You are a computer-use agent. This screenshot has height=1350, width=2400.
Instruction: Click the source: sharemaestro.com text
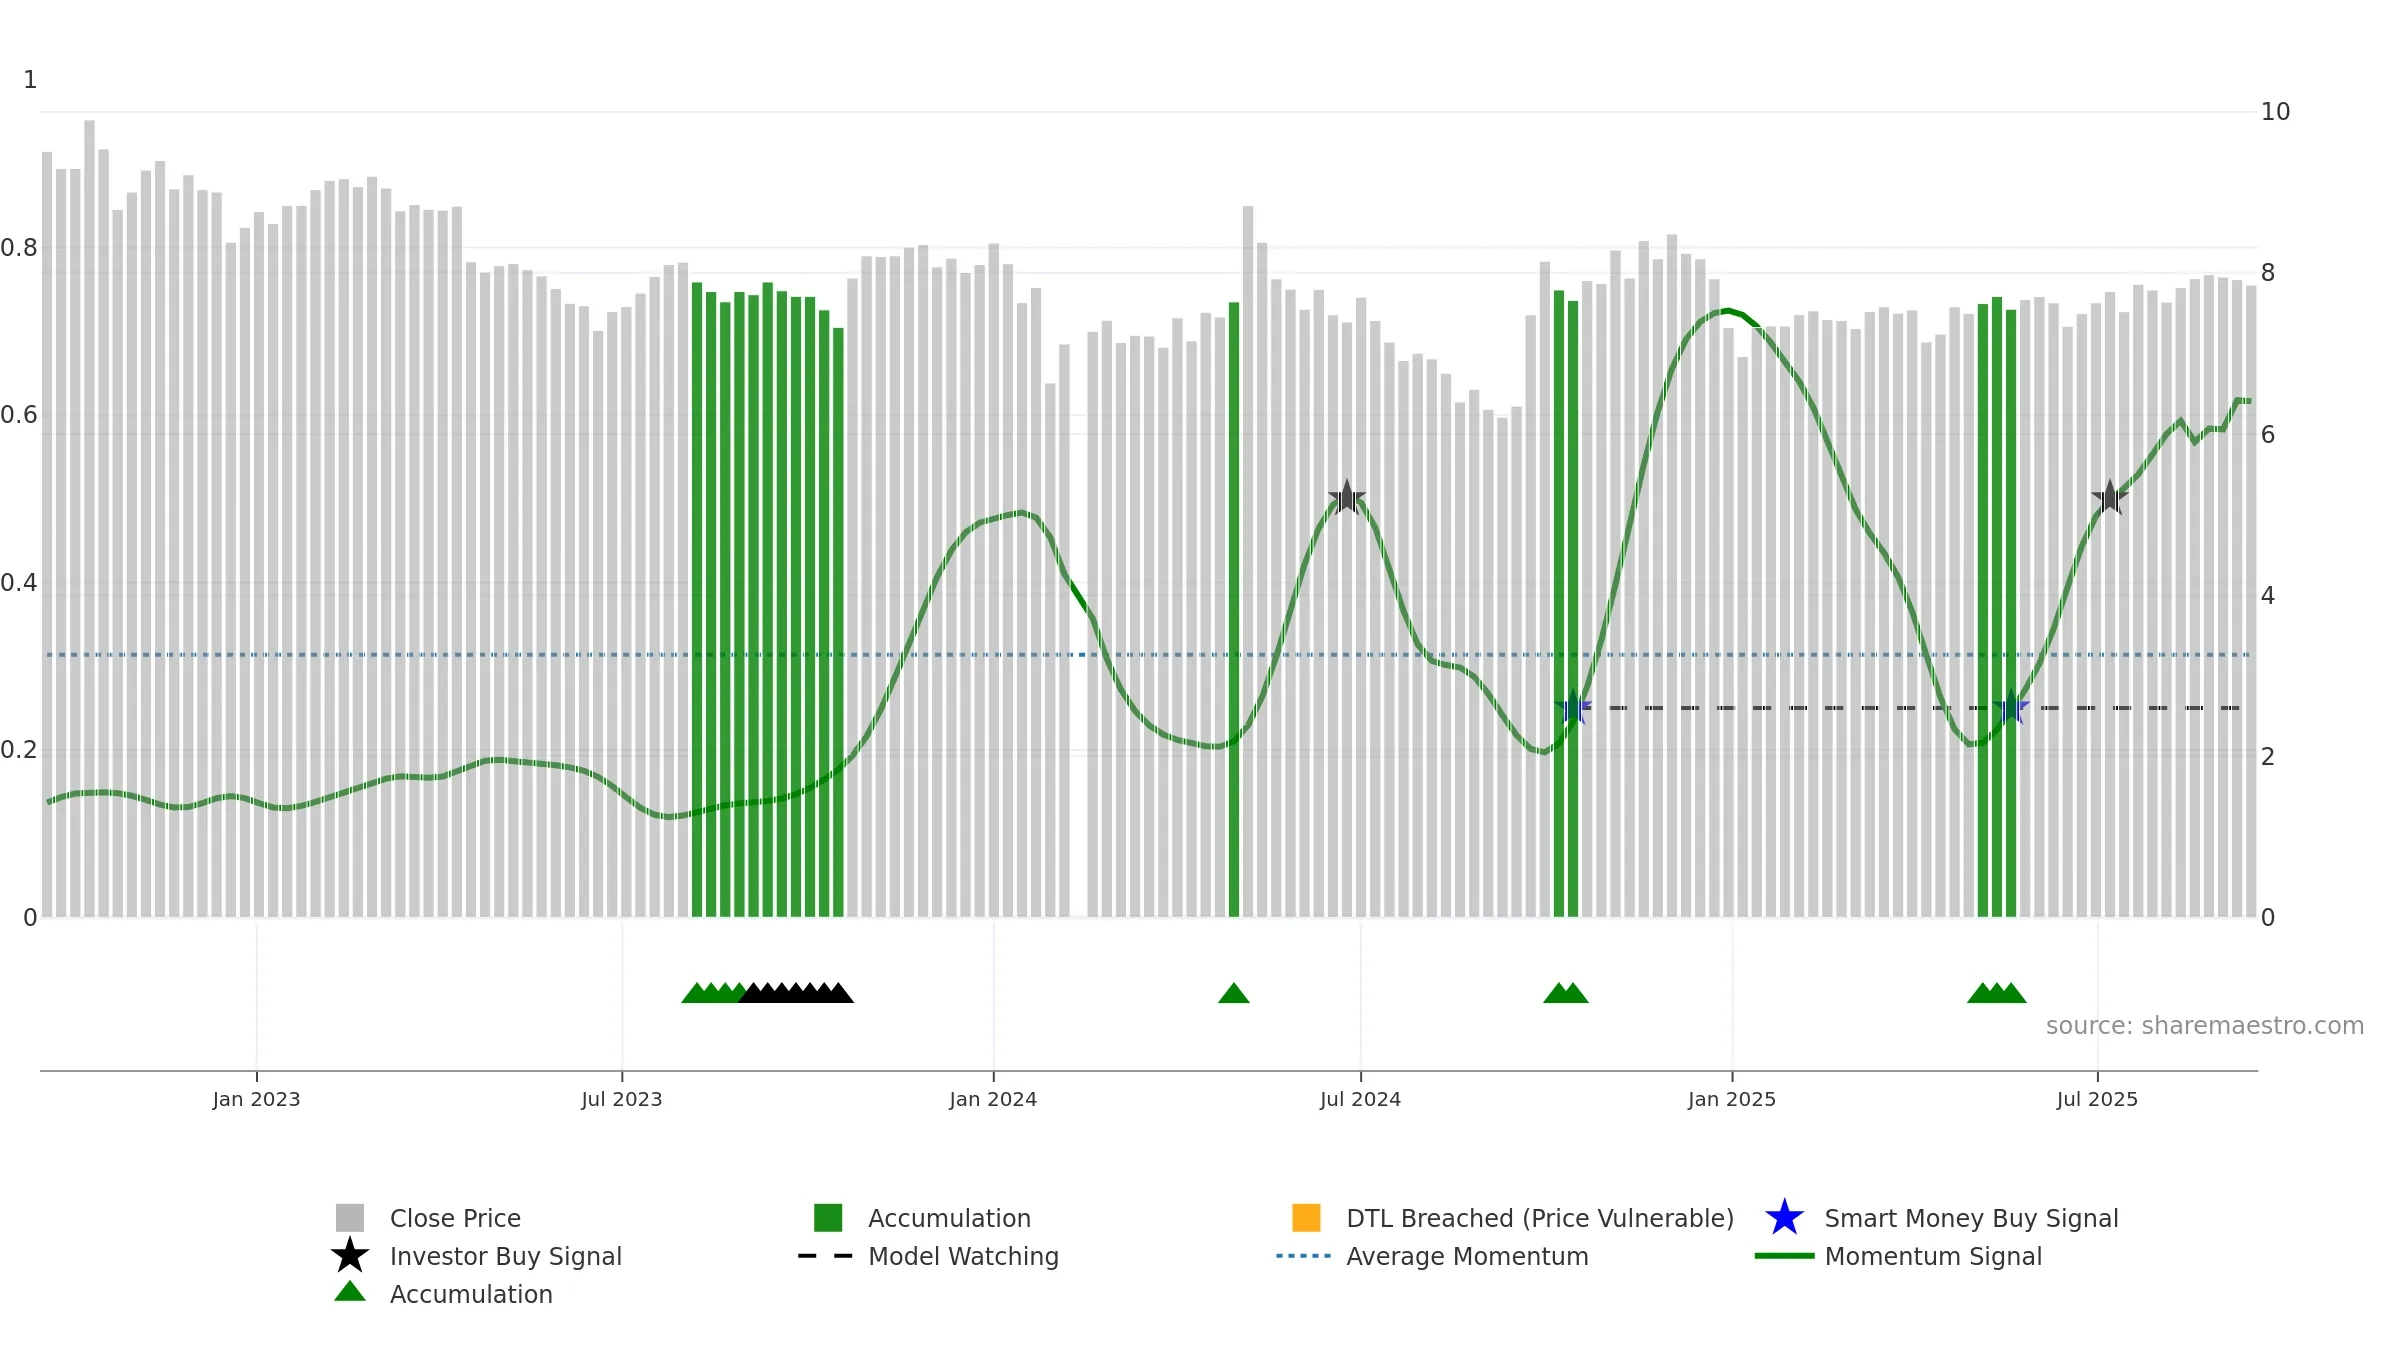(x=2205, y=1026)
